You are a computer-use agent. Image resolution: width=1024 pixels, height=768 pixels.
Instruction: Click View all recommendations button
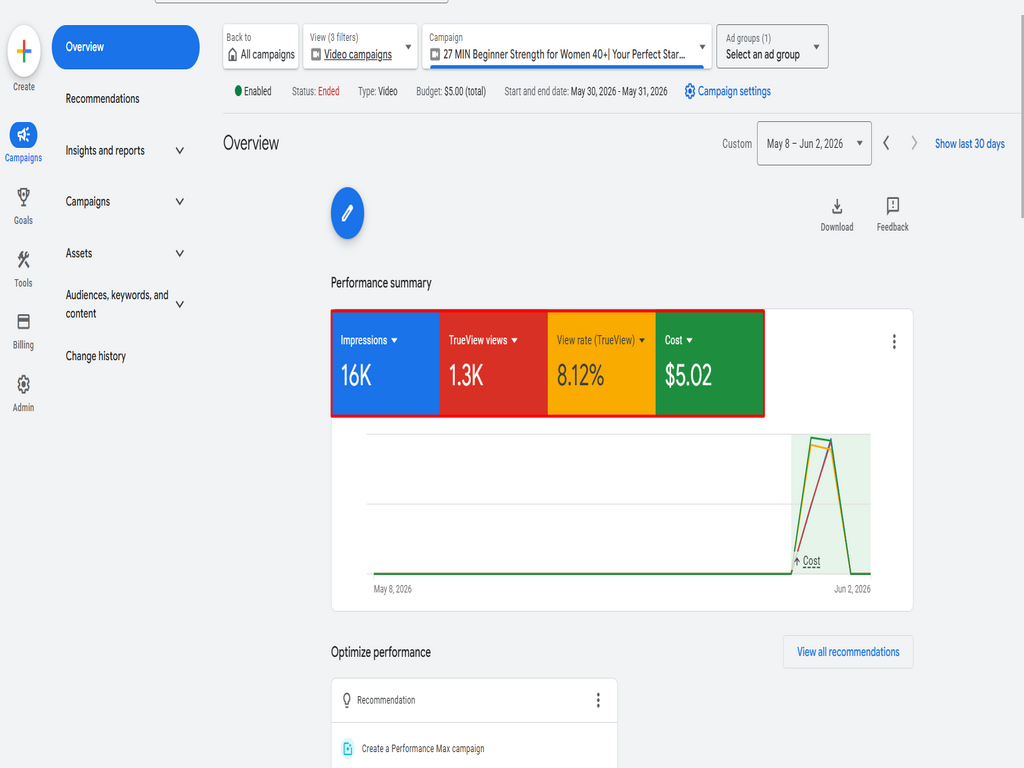(x=848, y=652)
